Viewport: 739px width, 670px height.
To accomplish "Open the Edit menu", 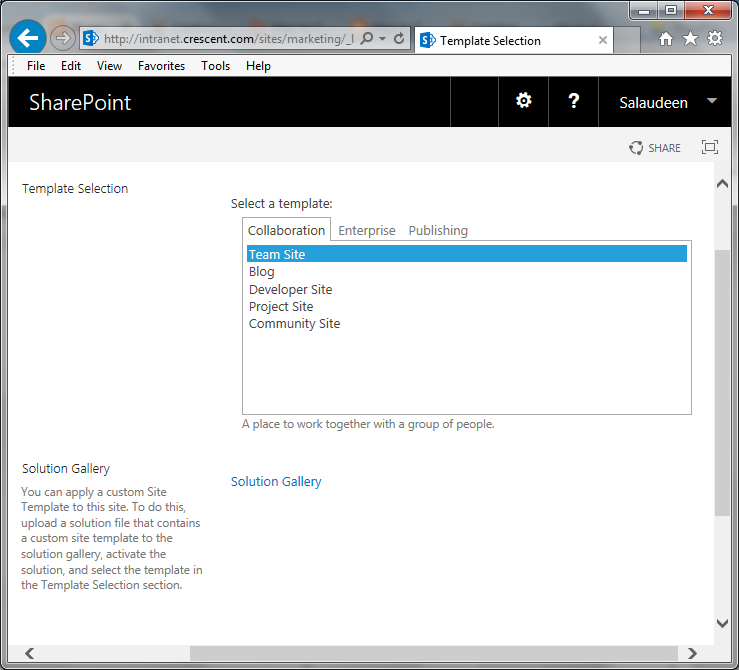I will click(71, 66).
